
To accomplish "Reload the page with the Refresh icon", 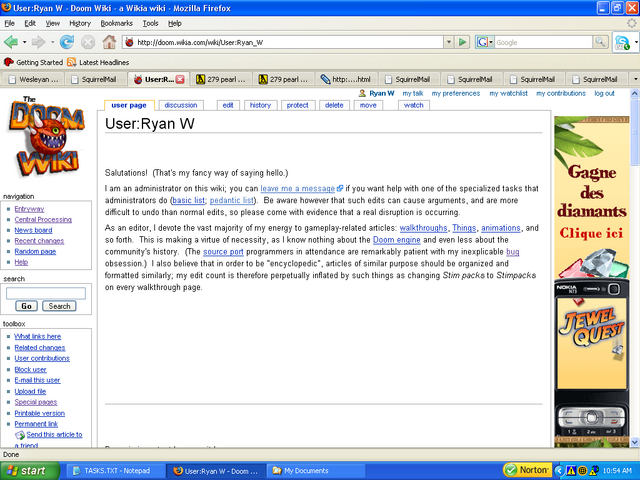I will [67, 42].
